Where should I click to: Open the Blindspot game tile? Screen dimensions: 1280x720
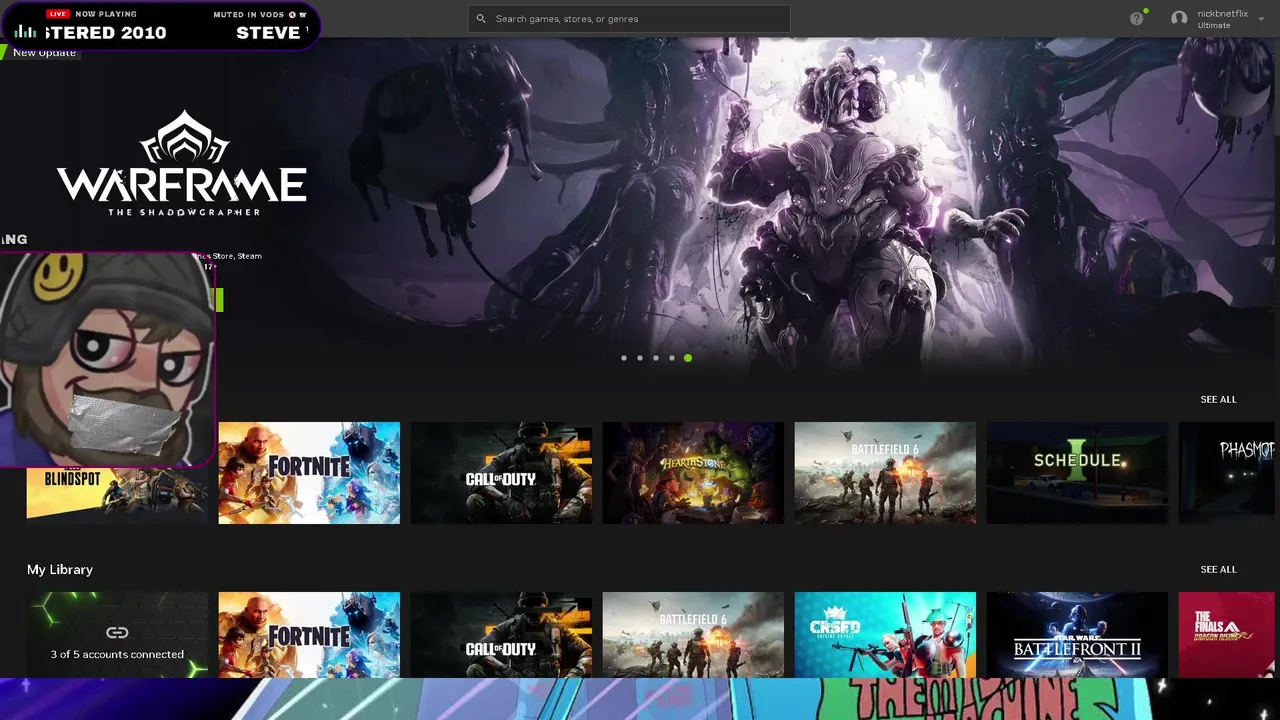(x=117, y=495)
